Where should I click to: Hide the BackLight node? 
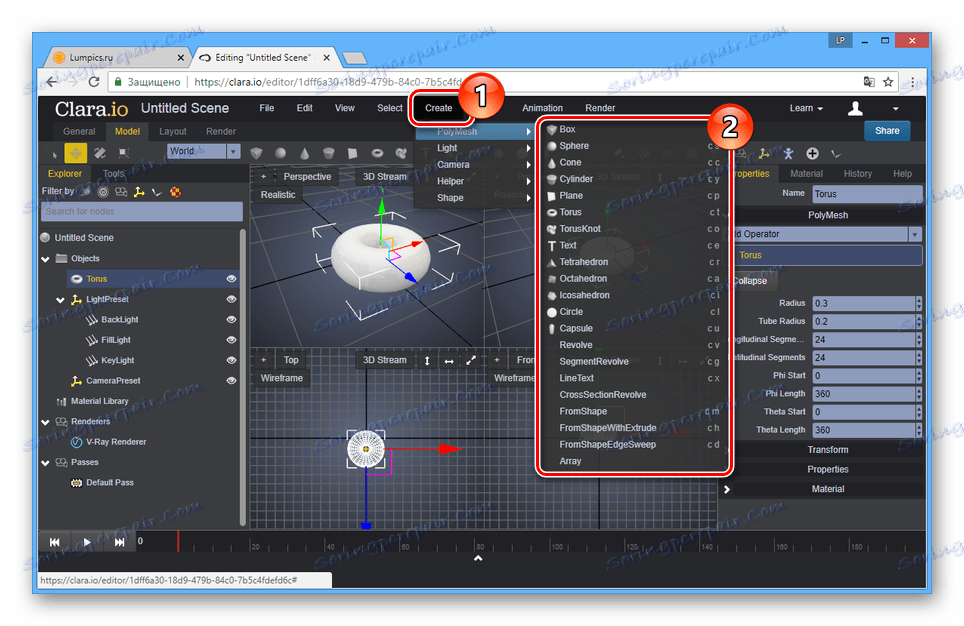(231, 320)
